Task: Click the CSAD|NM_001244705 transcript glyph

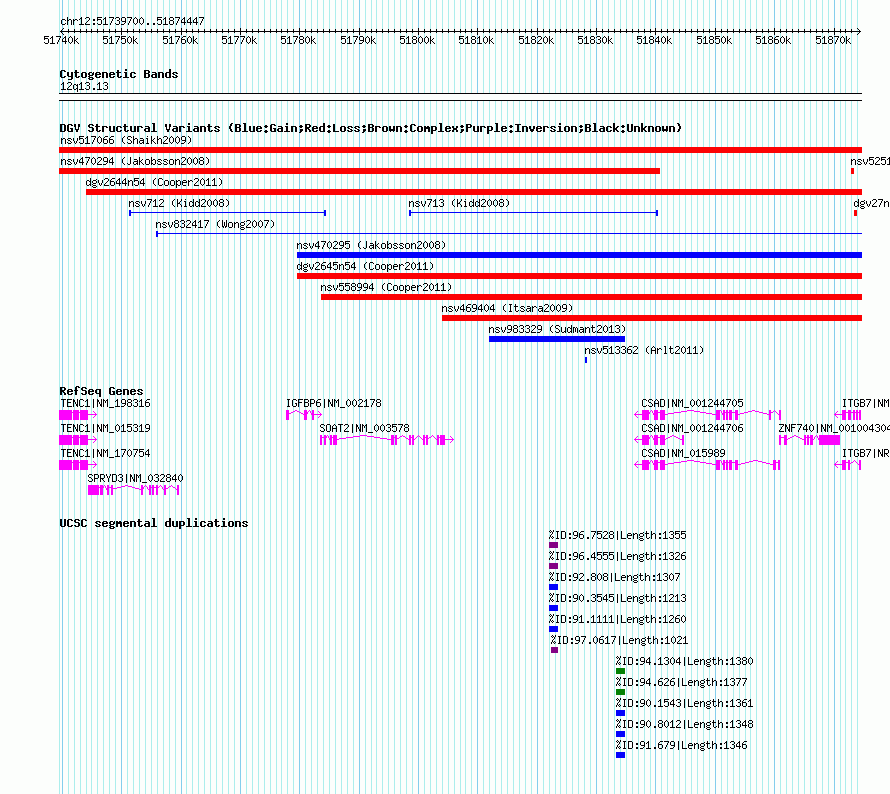Action: (x=707, y=415)
